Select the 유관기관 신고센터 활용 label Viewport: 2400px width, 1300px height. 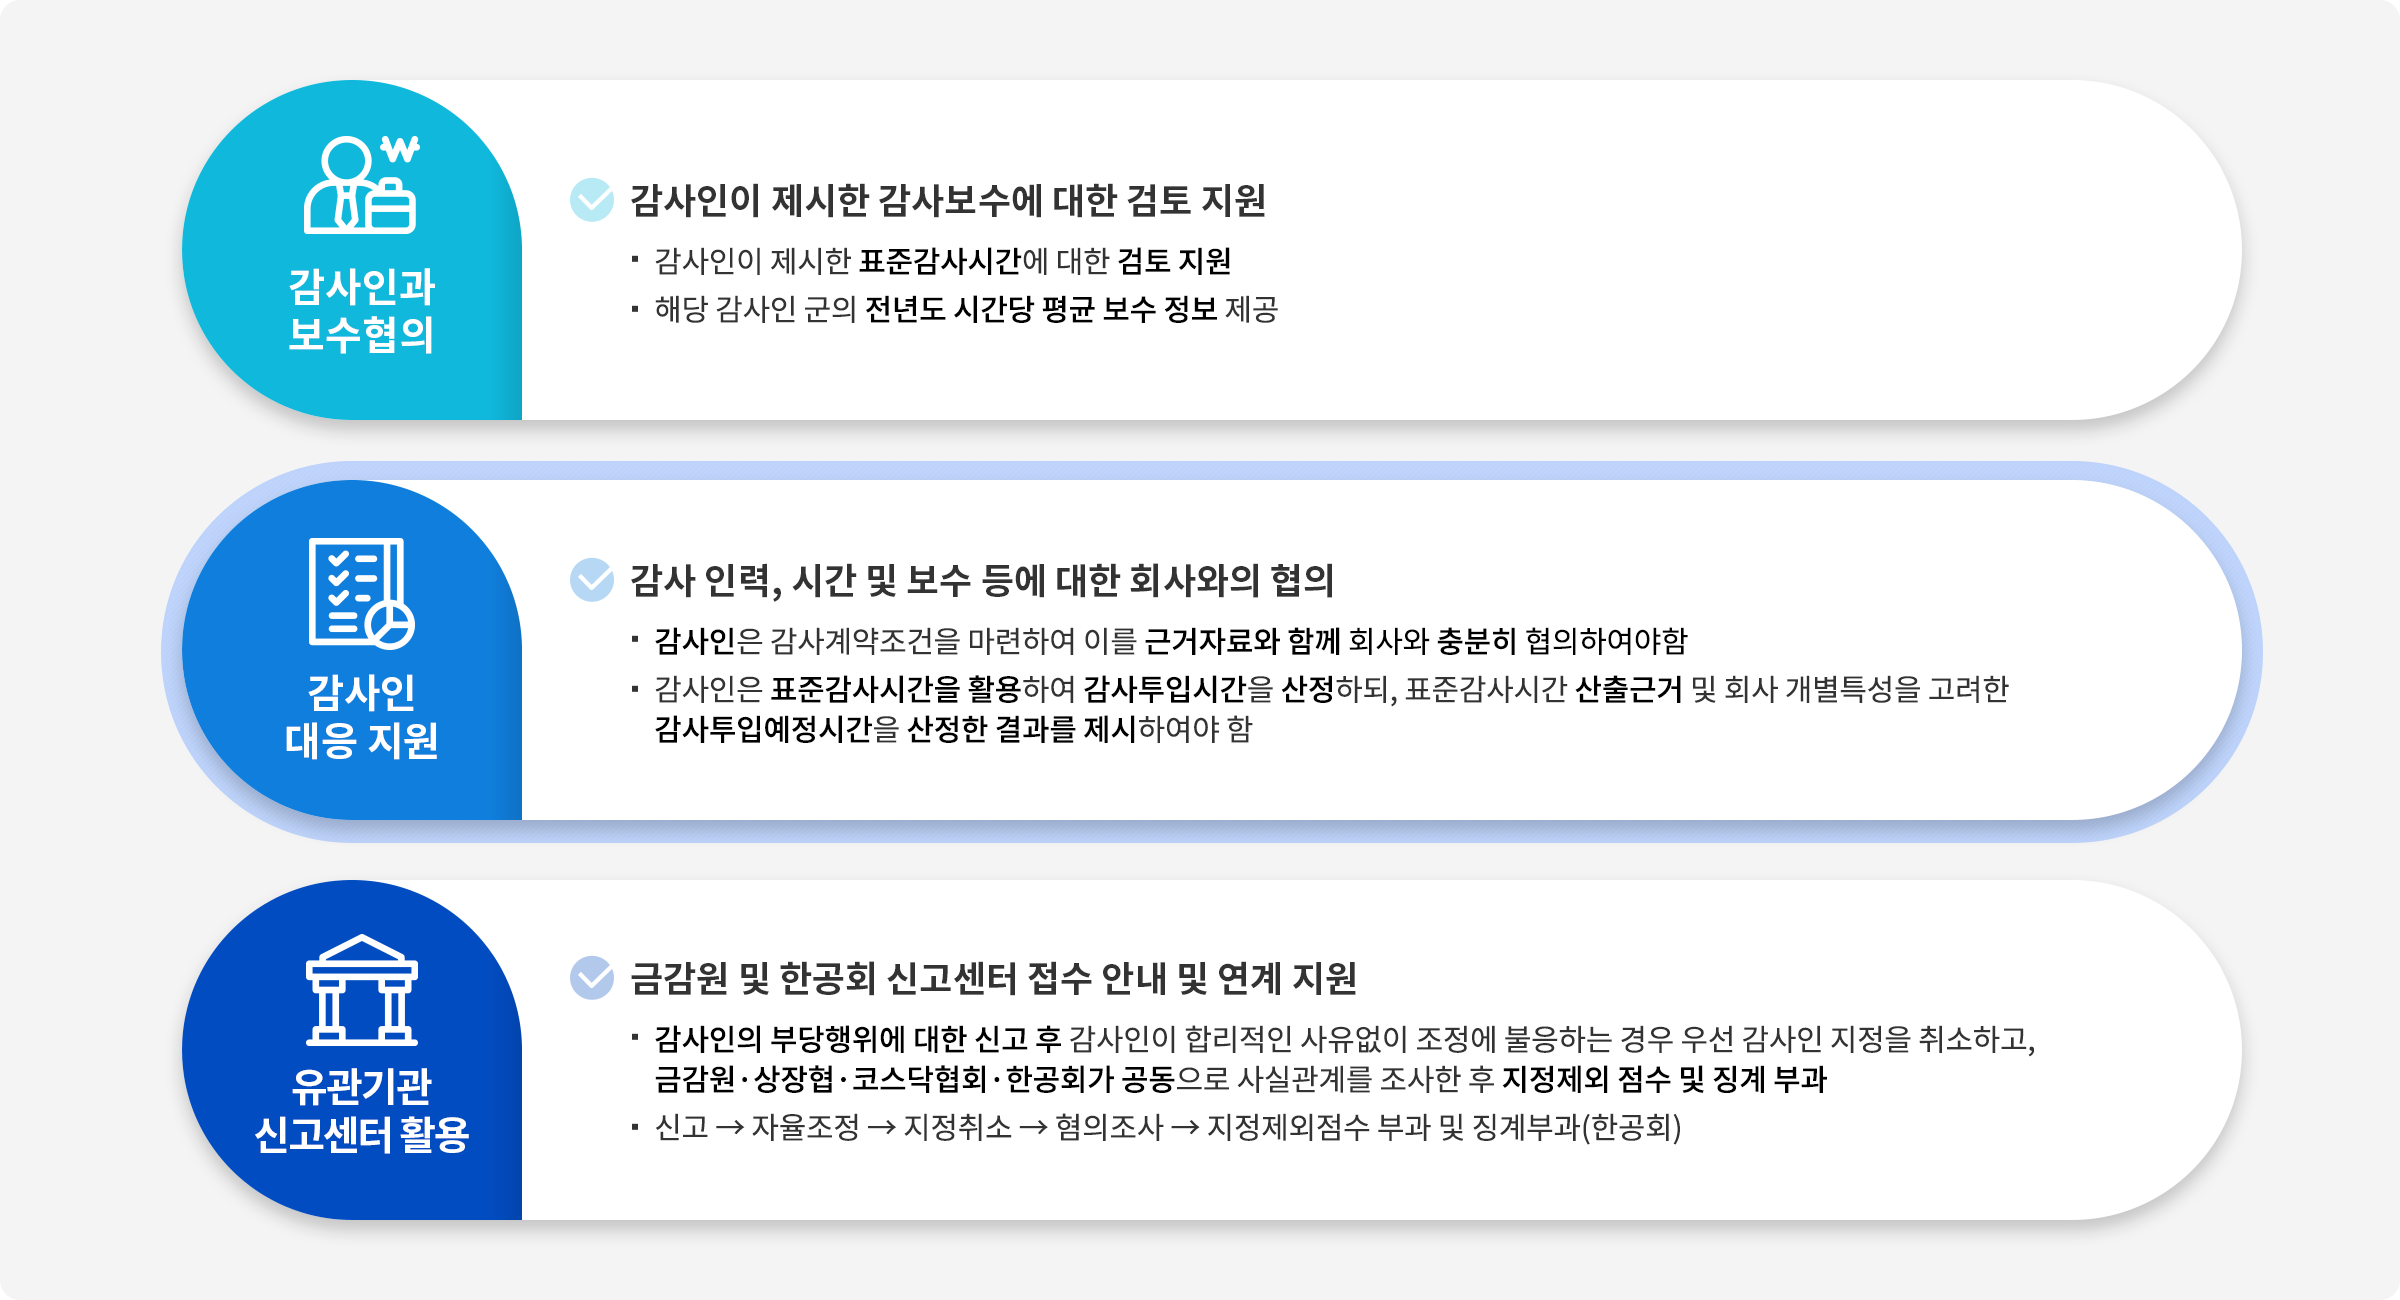(x=361, y=1110)
